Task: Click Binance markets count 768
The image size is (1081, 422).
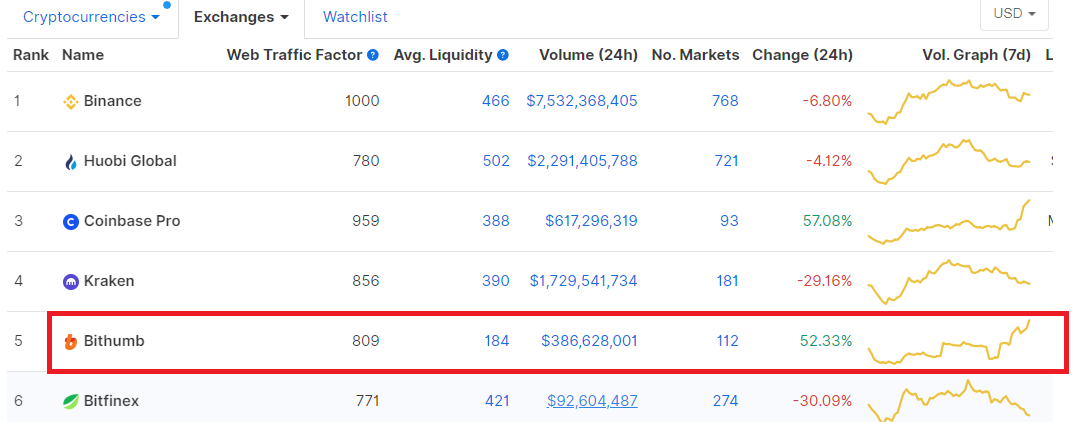Action: pos(725,101)
